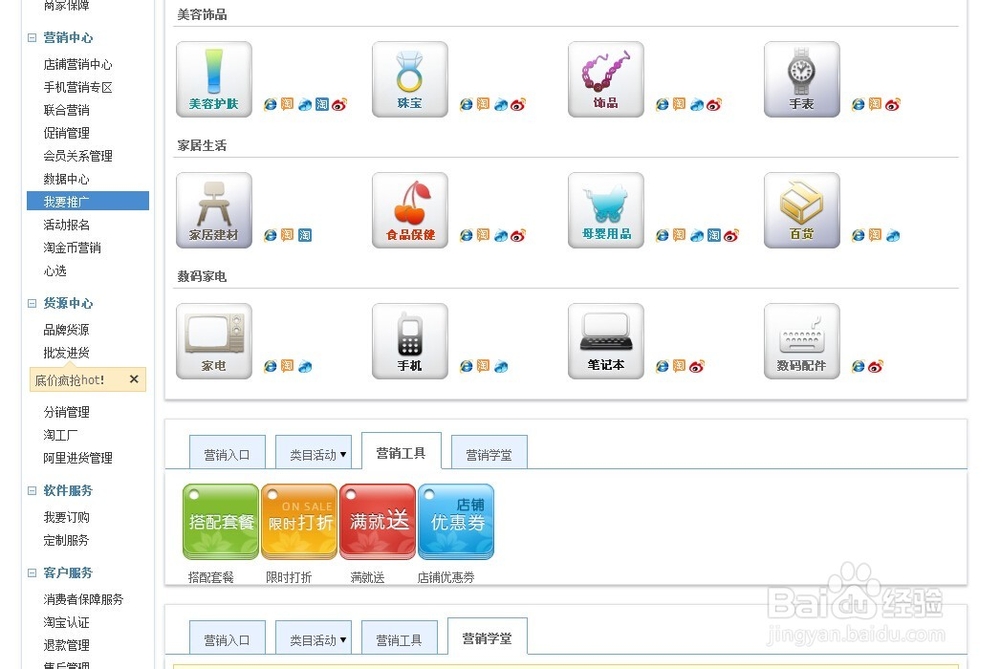Image resolution: width=1000 pixels, height=669 pixels.
Task: Open the 食品保健 category icon
Action: [409, 208]
